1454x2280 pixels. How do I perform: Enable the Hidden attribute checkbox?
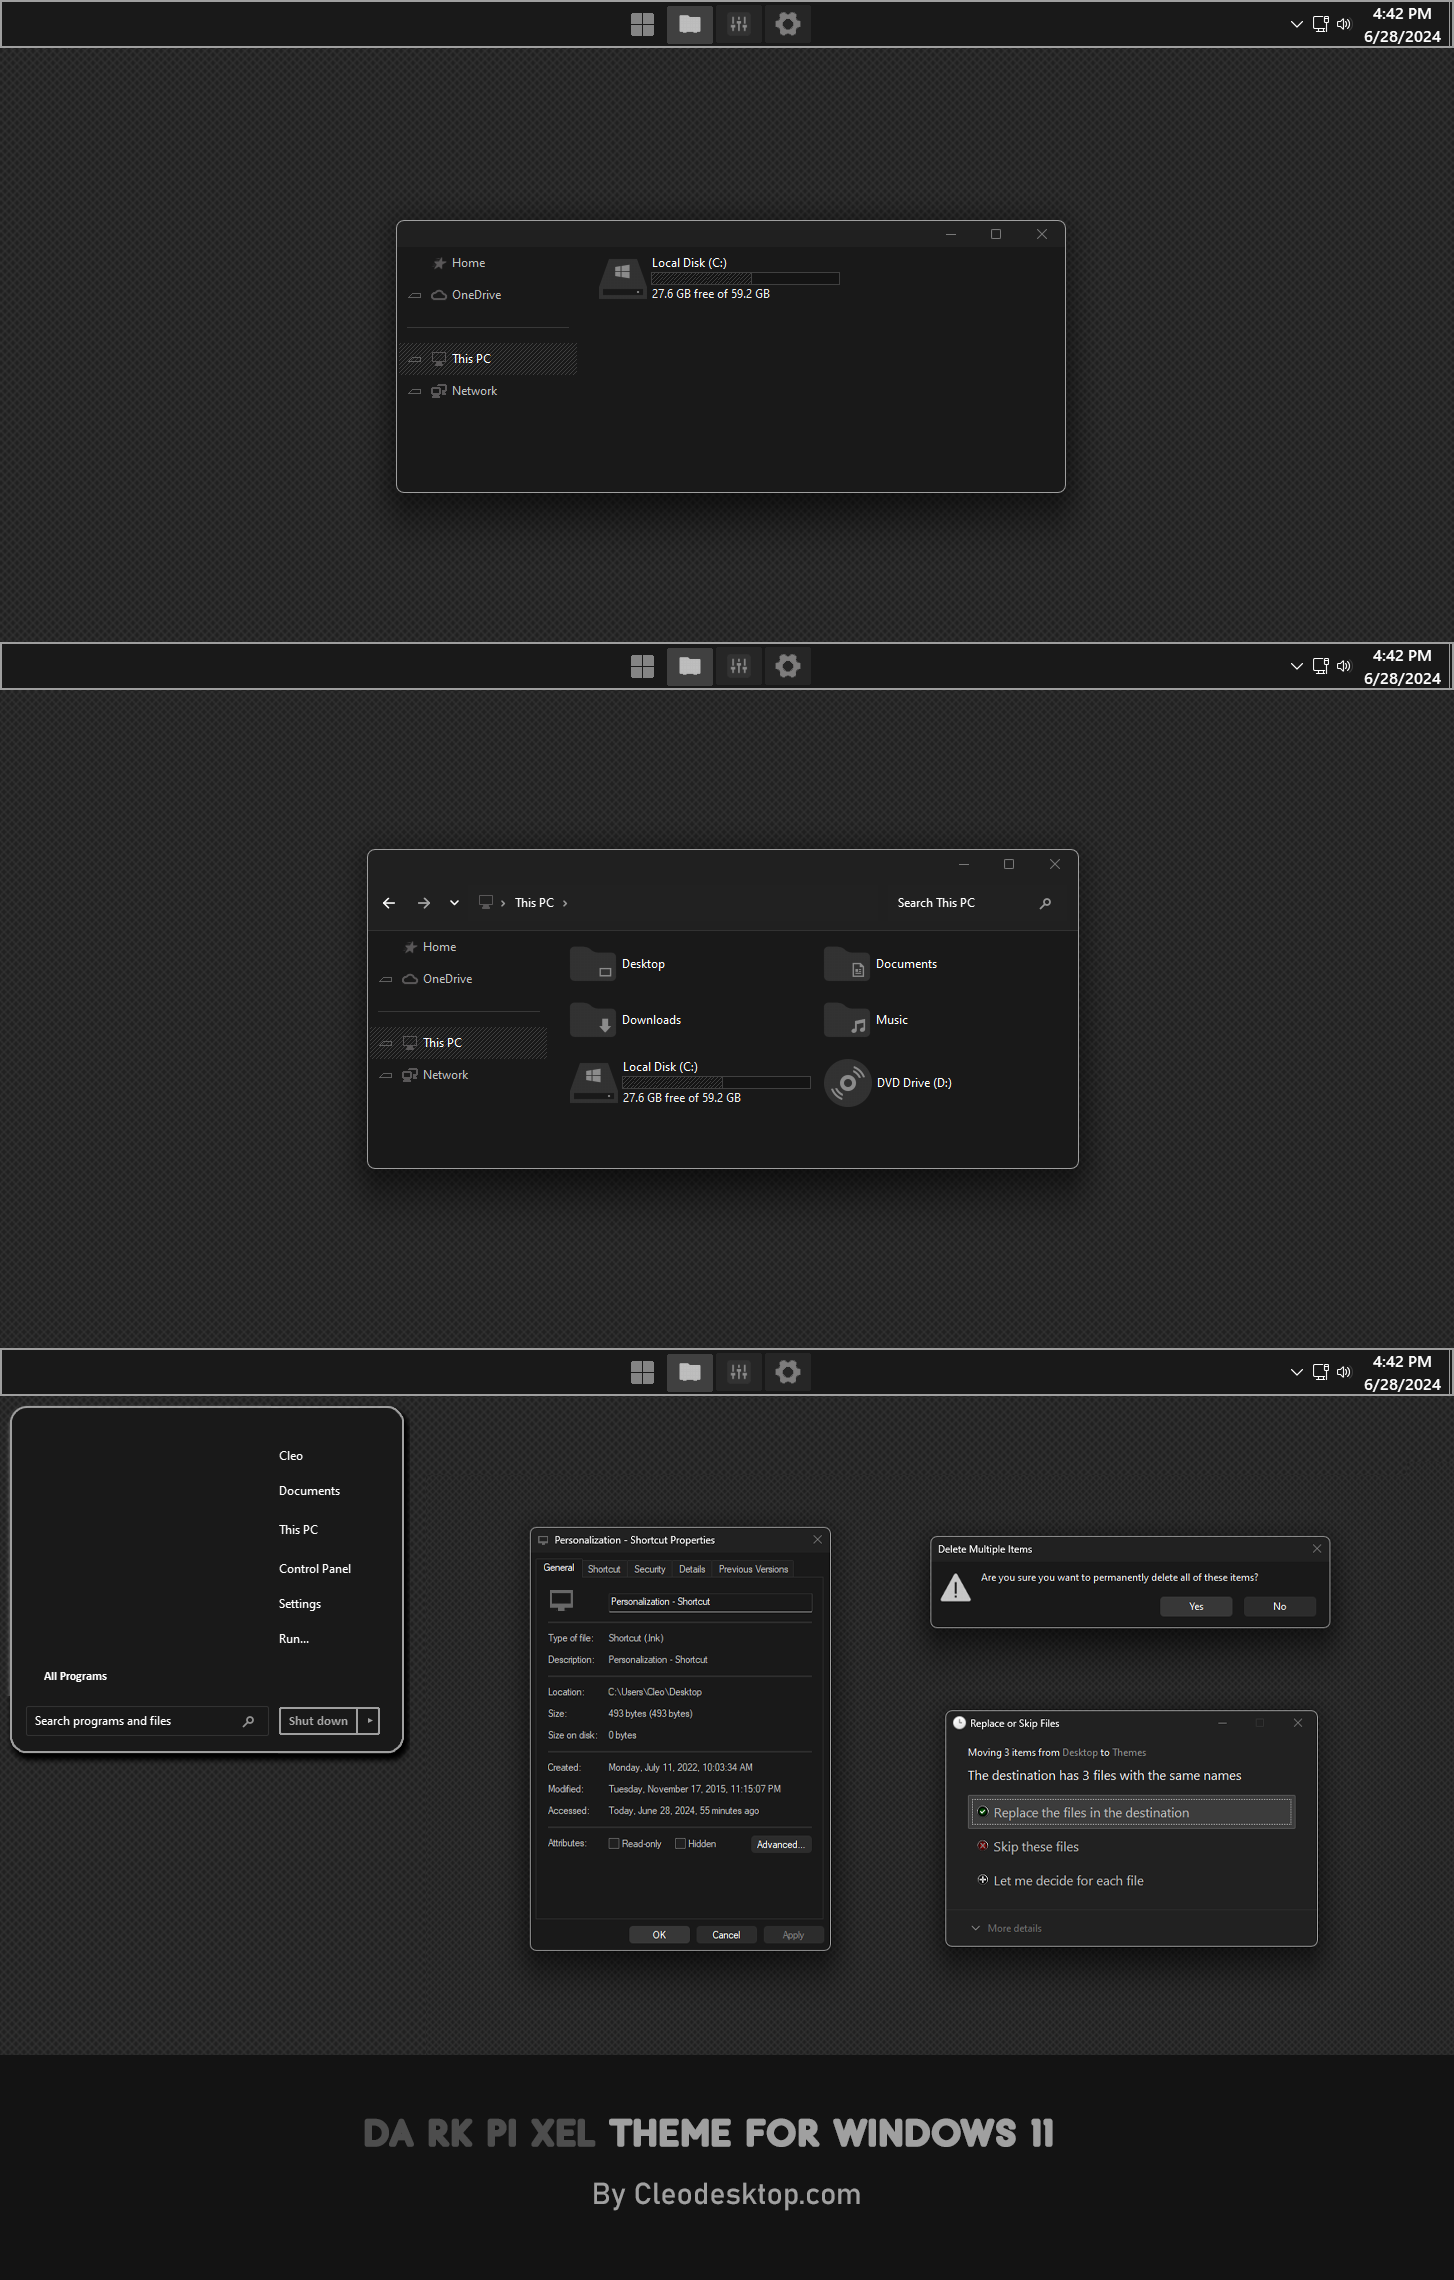tap(680, 1844)
